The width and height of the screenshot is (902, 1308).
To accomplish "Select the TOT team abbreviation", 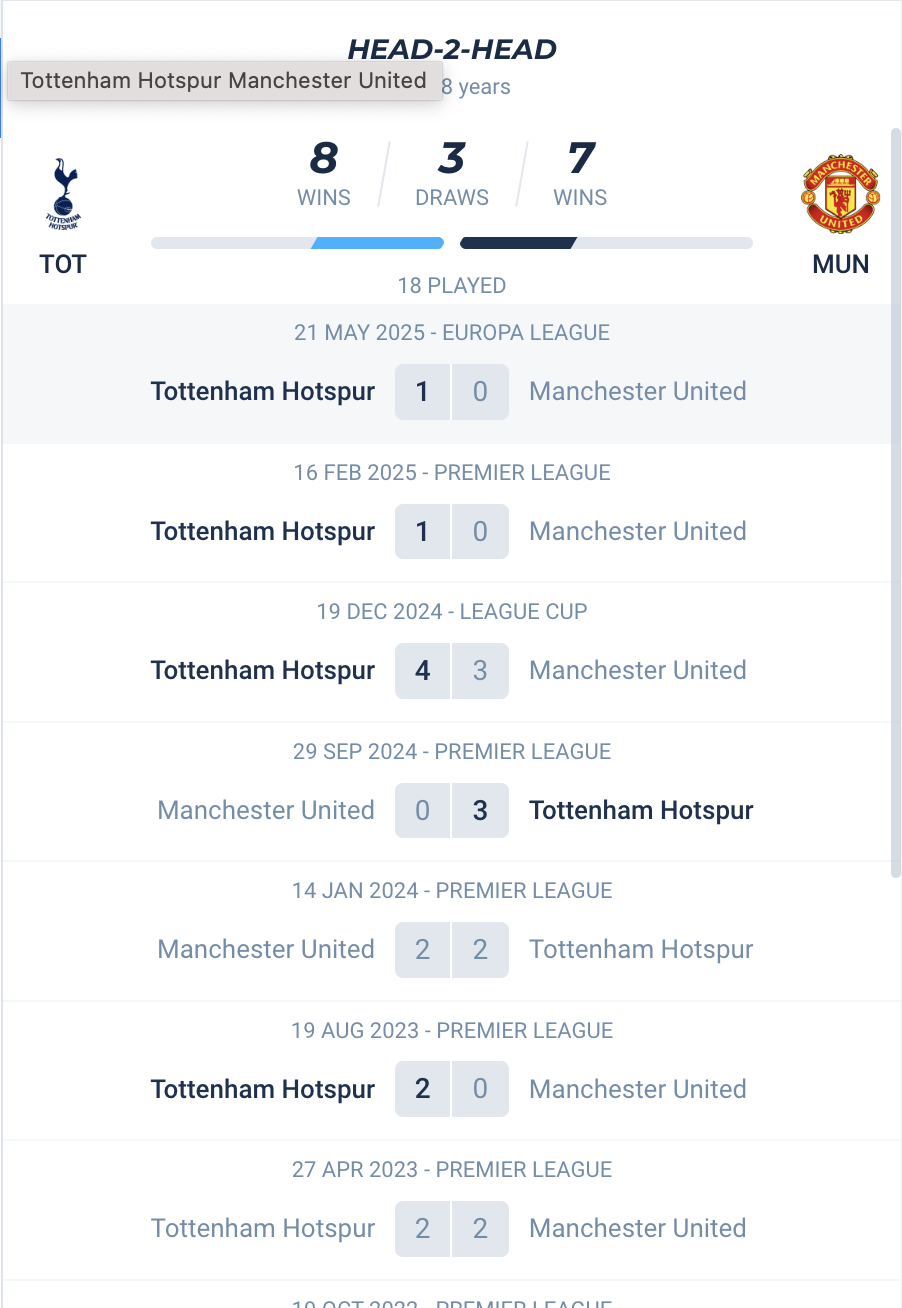I will click(x=63, y=264).
